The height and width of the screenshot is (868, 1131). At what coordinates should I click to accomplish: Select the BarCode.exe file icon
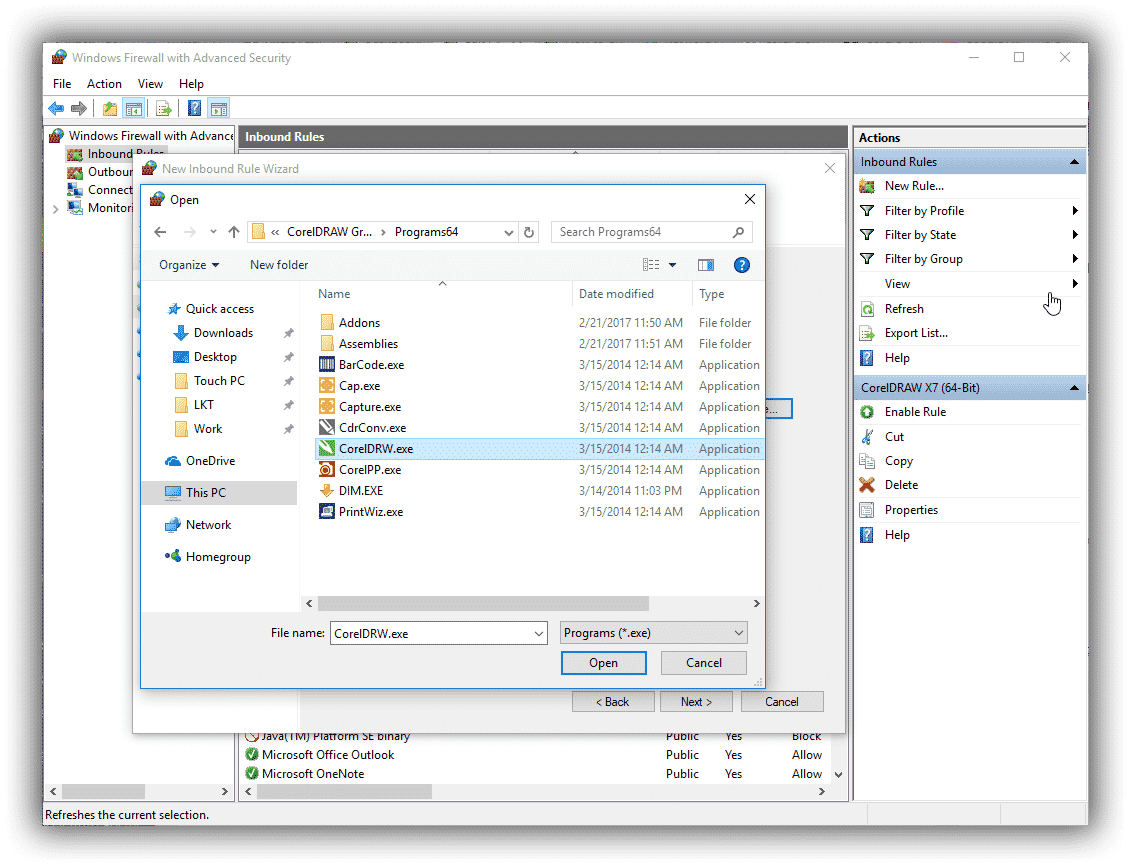point(327,365)
